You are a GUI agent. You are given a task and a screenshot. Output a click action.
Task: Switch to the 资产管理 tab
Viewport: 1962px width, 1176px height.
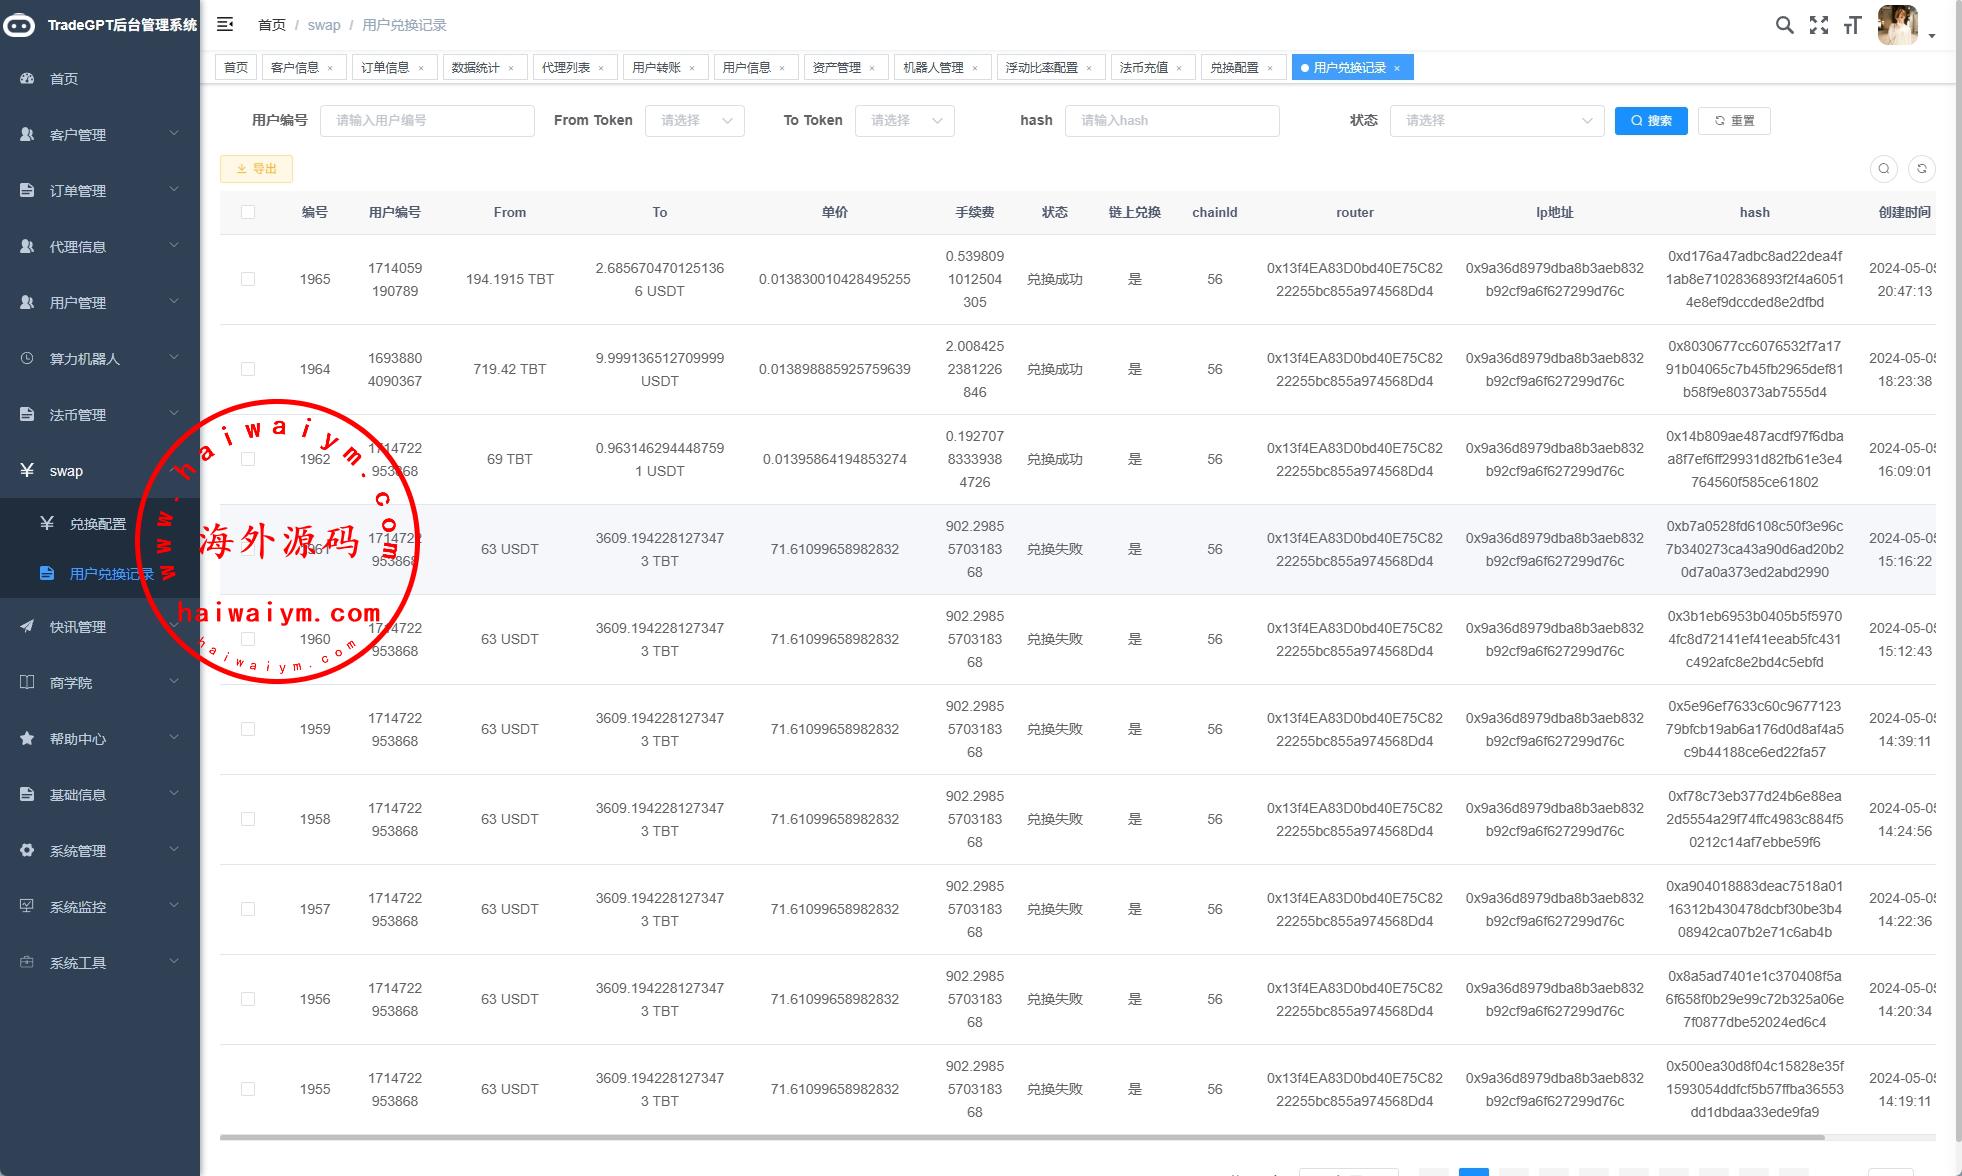836,68
